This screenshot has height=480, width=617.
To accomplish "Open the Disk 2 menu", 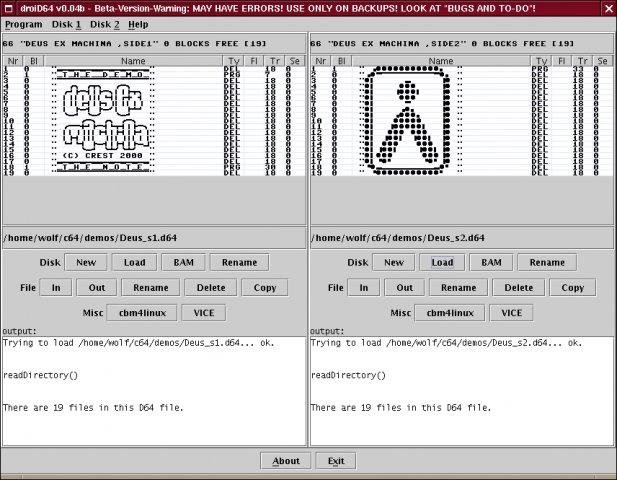I will tap(105, 24).
